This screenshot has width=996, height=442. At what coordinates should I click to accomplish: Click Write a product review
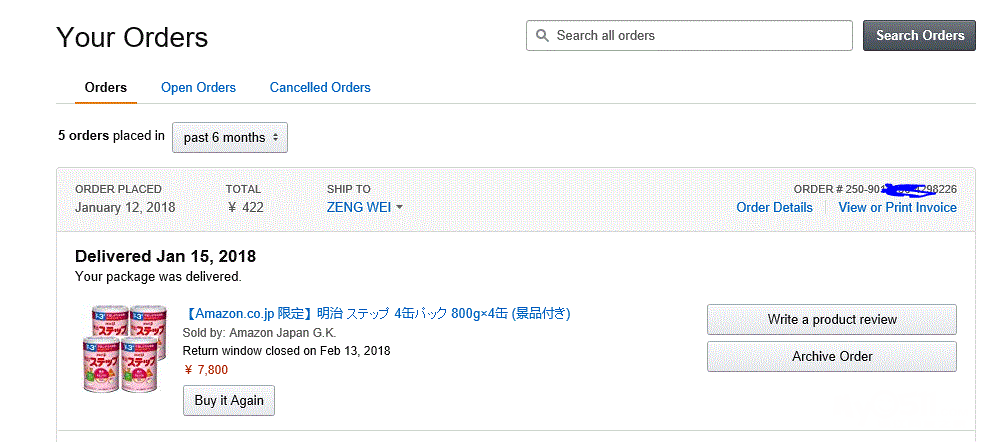coord(832,319)
